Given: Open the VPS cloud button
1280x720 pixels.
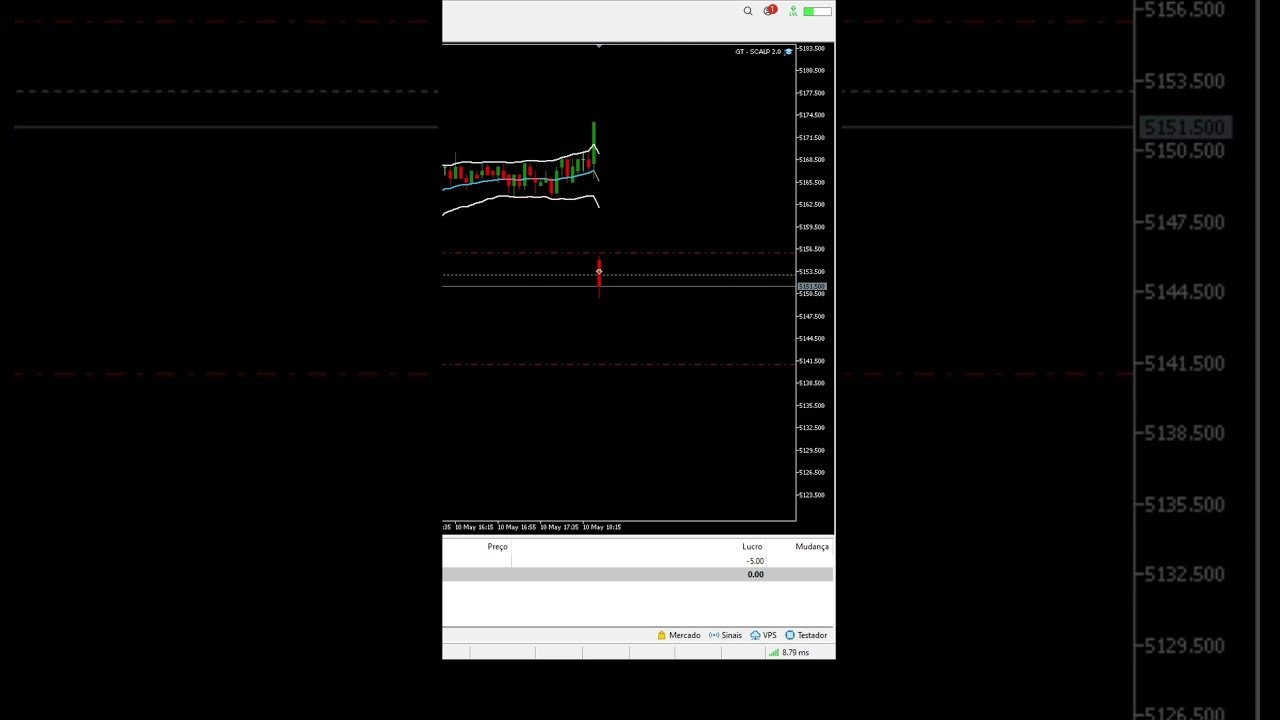Looking at the screenshot, I should 763,635.
